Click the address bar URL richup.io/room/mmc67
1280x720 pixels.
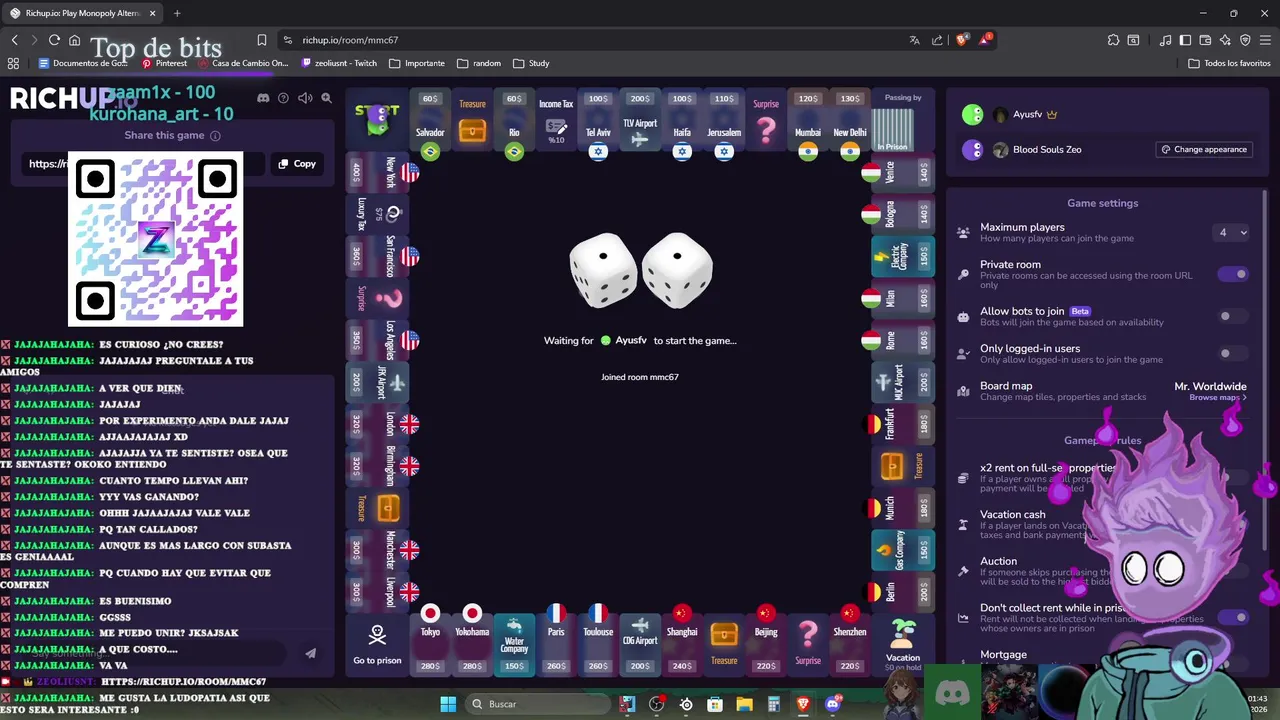point(350,40)
